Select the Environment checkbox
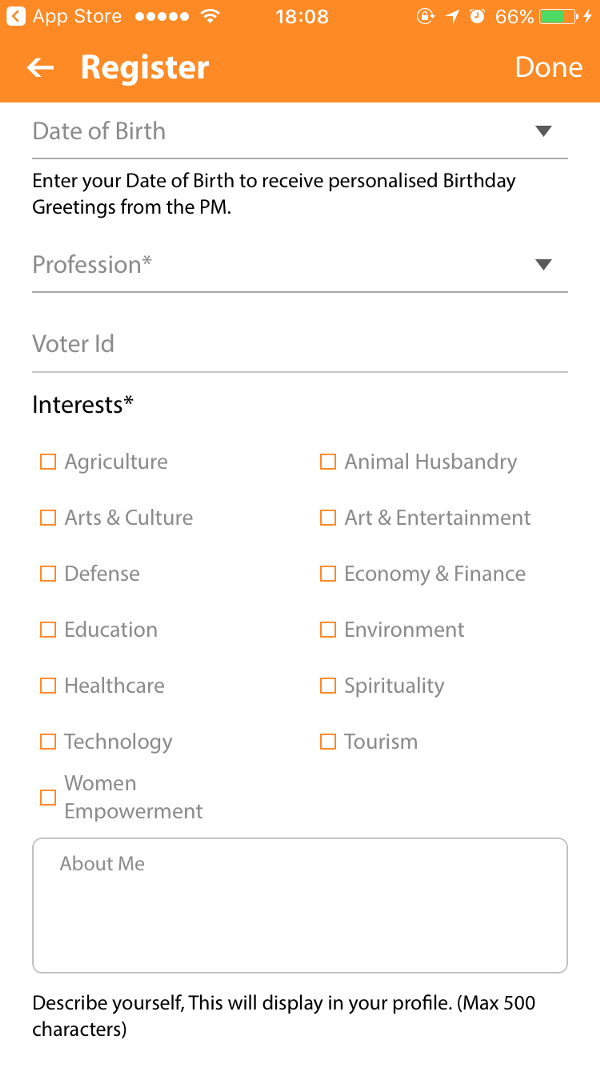 coord(327,629)
